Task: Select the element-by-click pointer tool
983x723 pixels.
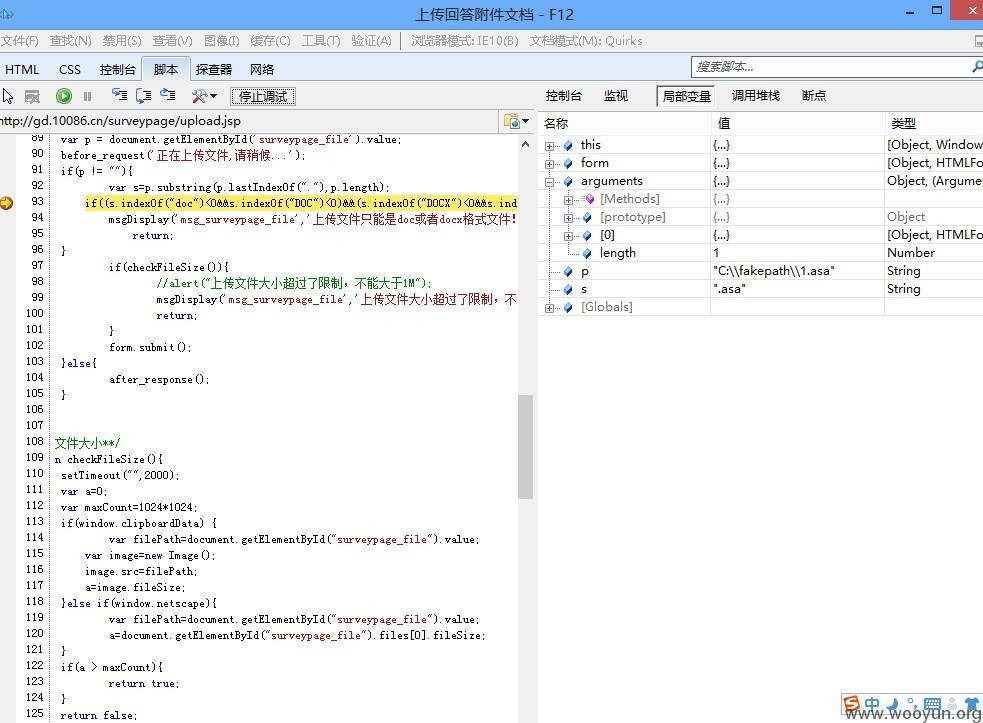Action: coord(8,96)
